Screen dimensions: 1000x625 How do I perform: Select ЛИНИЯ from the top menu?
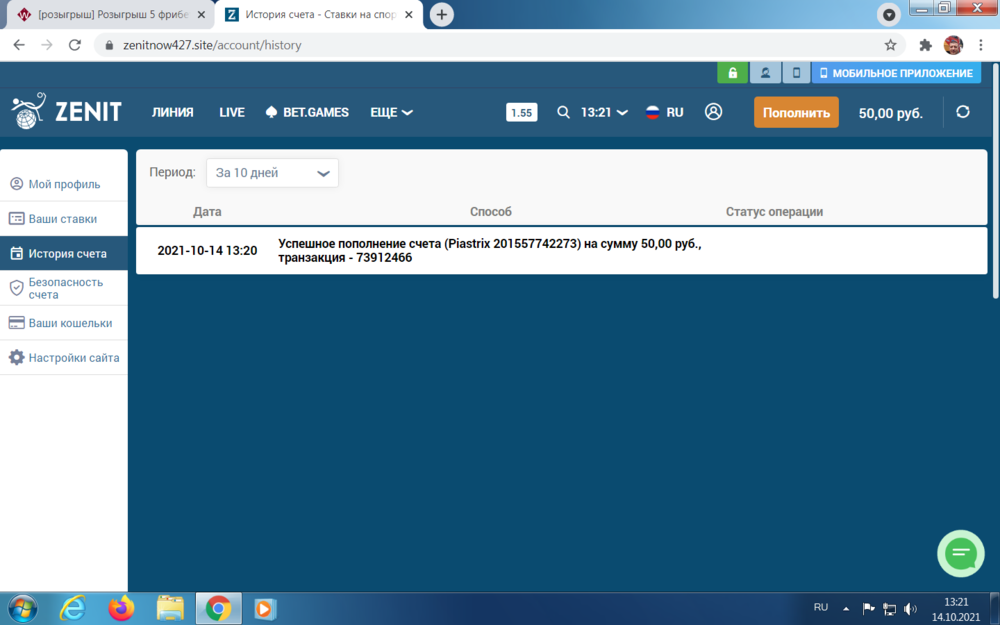pyautogui.click(x=173, y=112)
